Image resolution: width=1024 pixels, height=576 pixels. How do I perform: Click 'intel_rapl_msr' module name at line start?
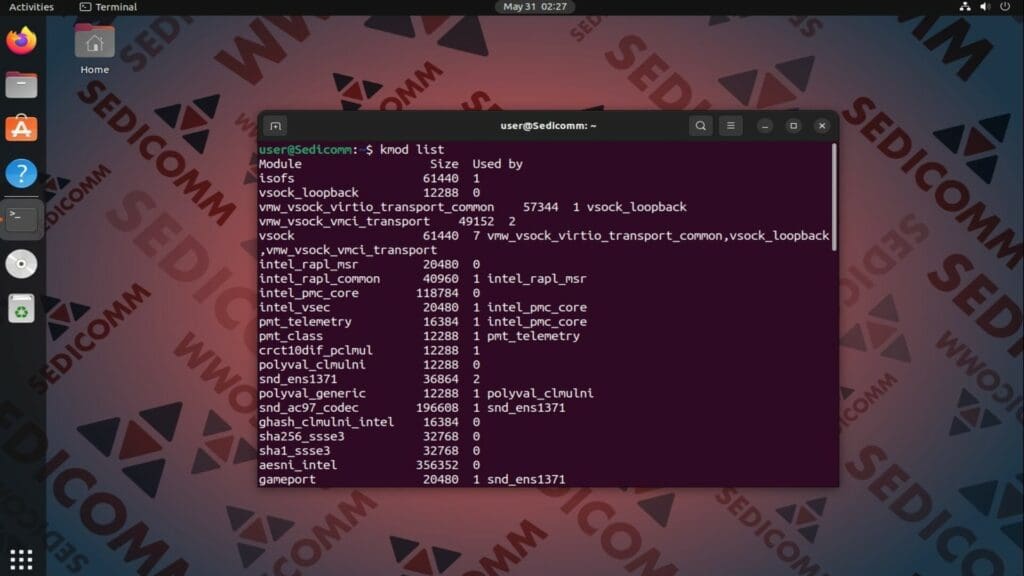pos(308,264)
